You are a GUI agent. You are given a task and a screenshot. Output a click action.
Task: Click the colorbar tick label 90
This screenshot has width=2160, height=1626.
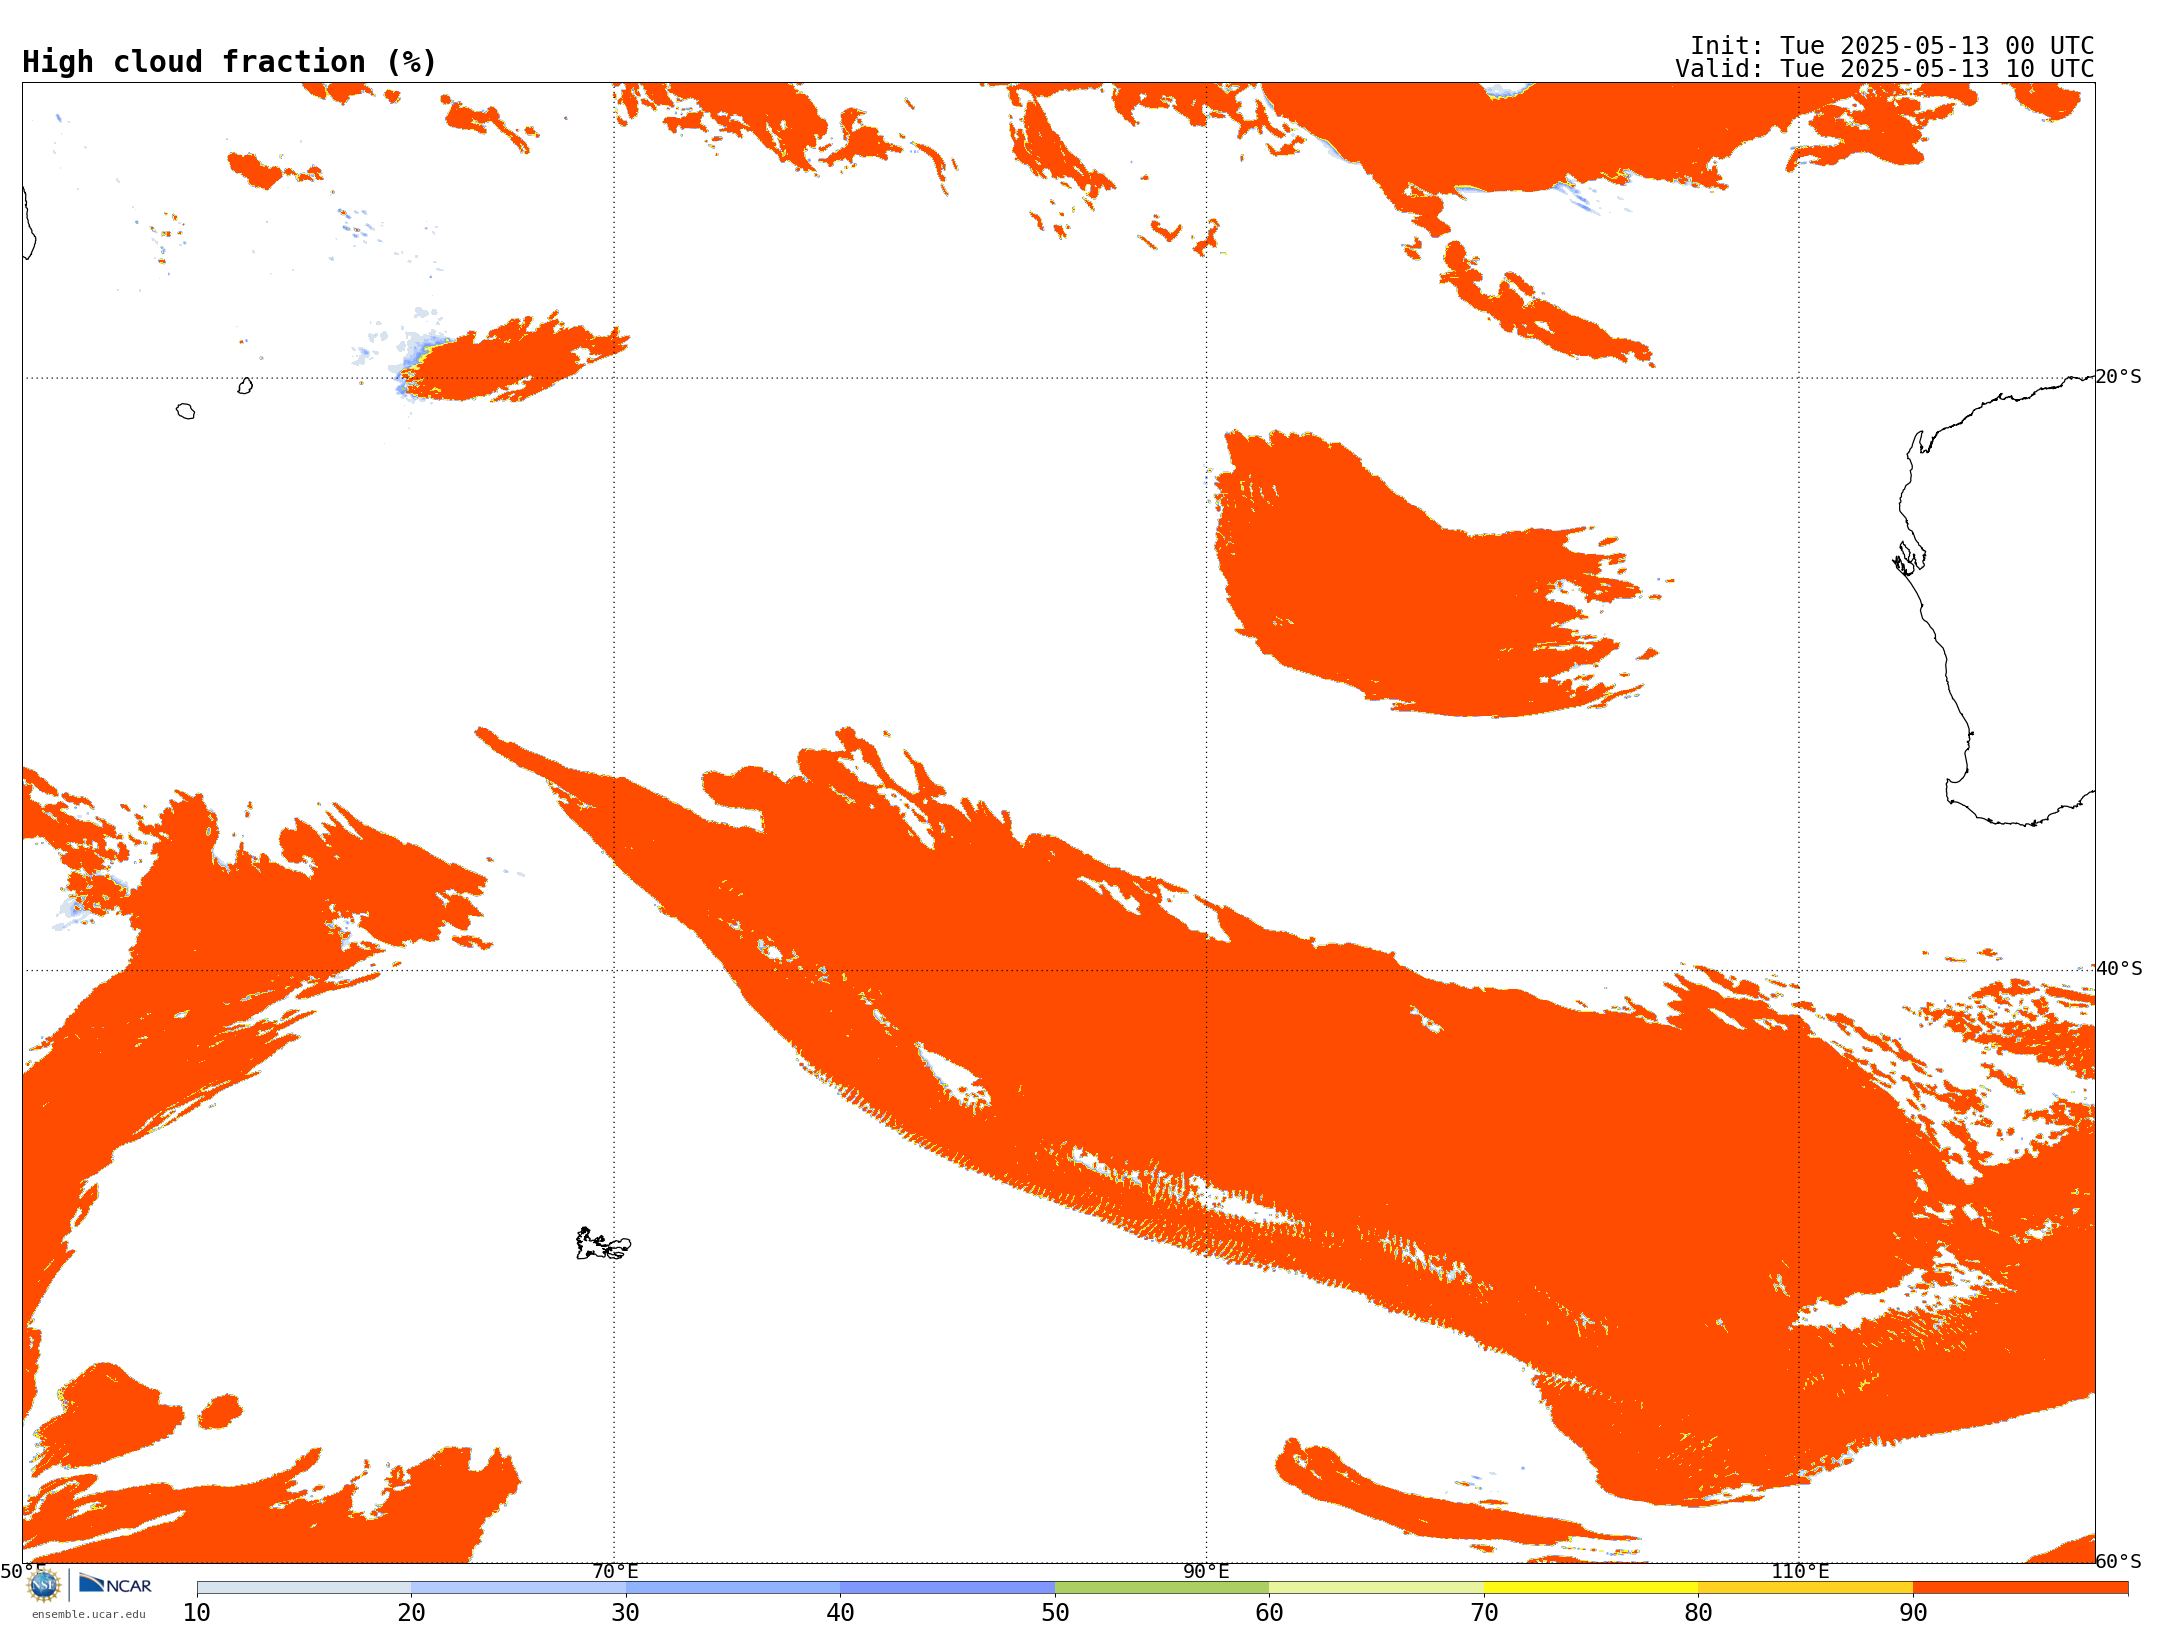[x=1913, y=1613]
